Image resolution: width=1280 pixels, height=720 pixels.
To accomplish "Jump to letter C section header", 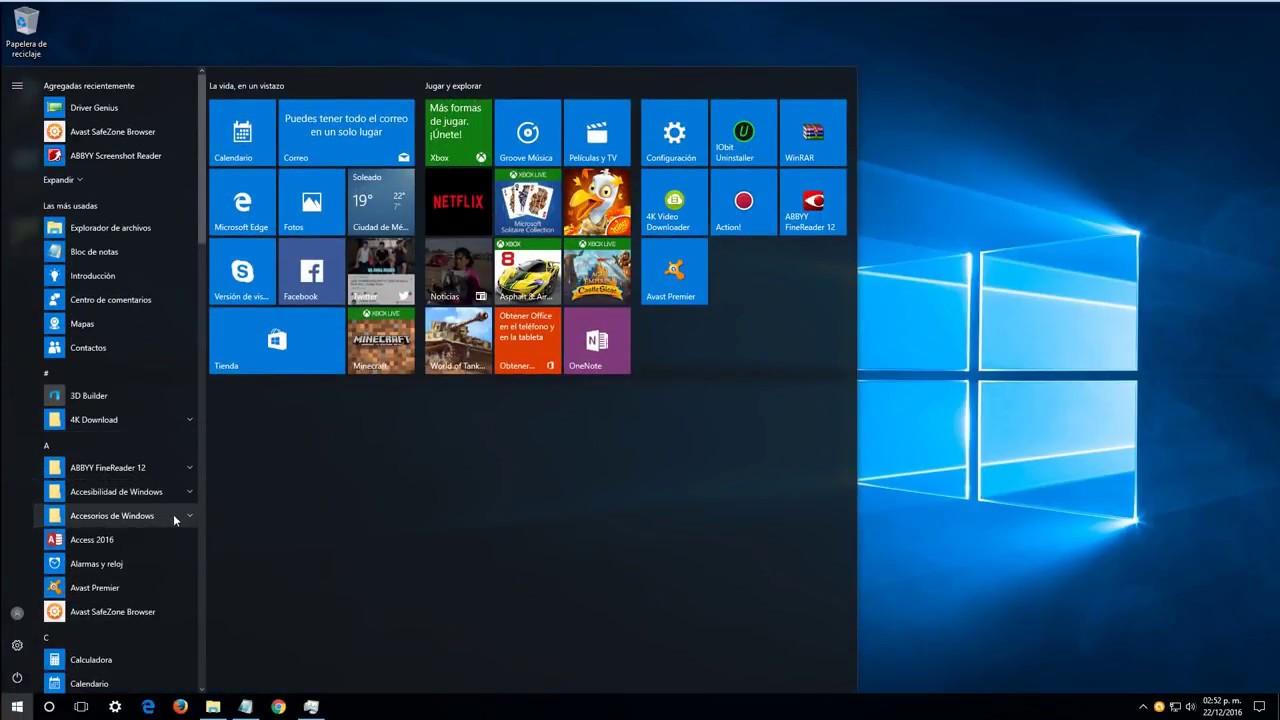I will [46, 638].
